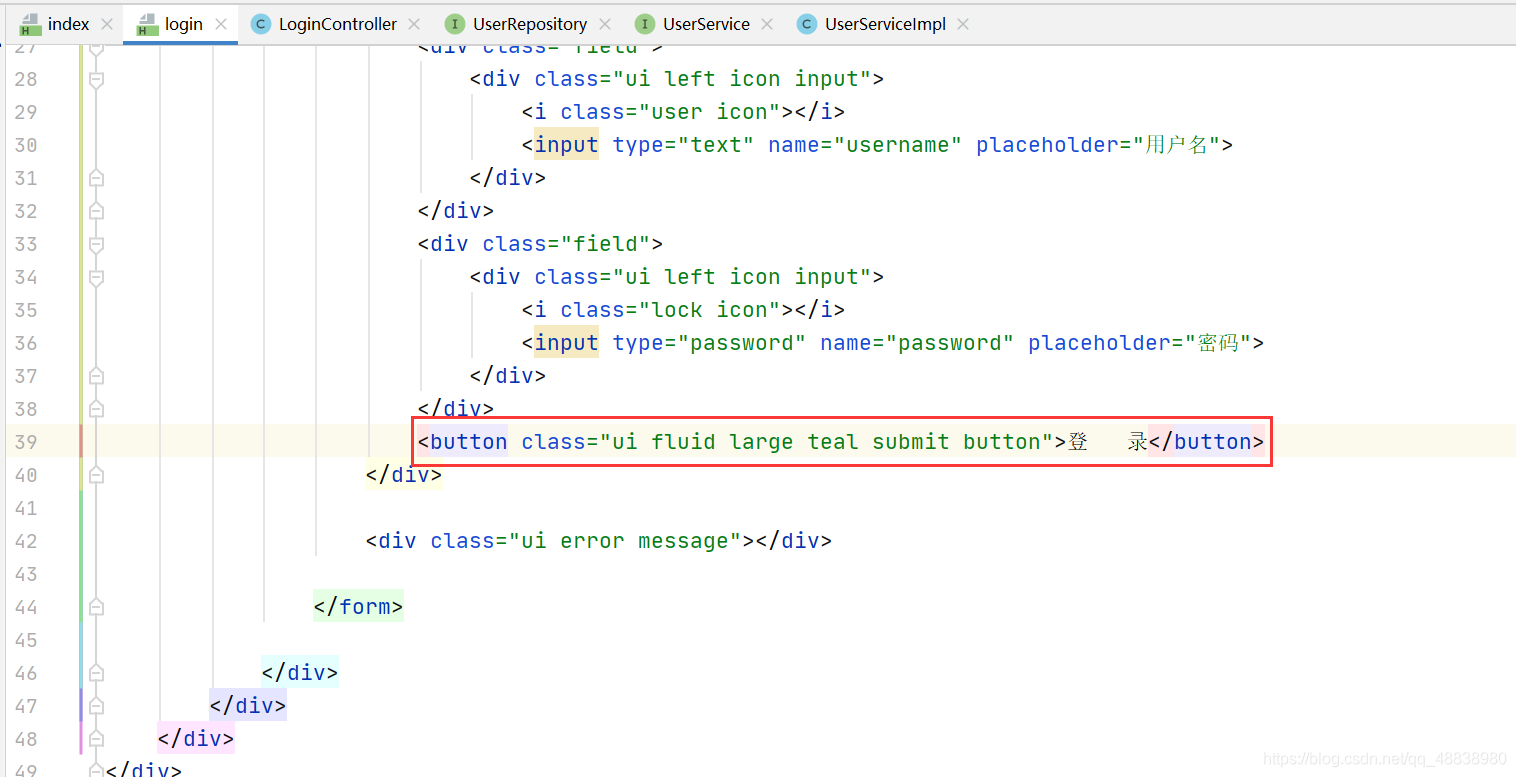The height and width of the screenshot is (777, 1516).
Task: Select the login editor tab
Action: click(x=184, y=24)
